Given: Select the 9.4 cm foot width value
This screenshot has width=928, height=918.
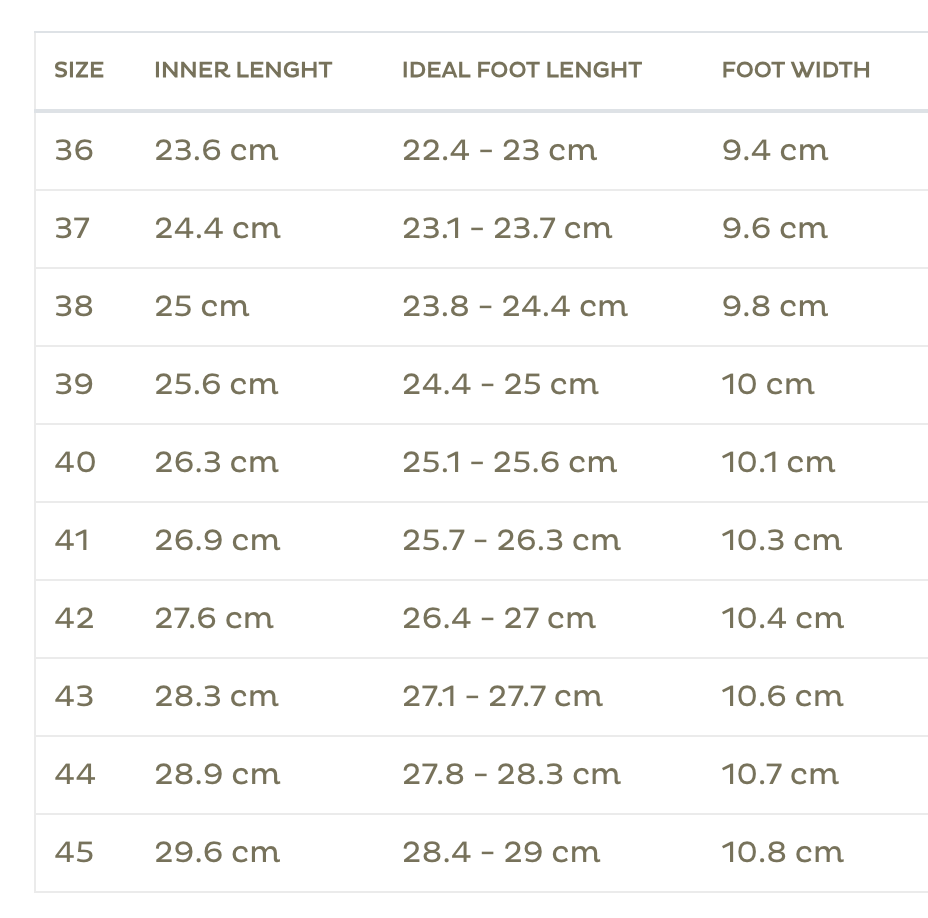Looking at the screenshot, I should (x=775, y=151).
